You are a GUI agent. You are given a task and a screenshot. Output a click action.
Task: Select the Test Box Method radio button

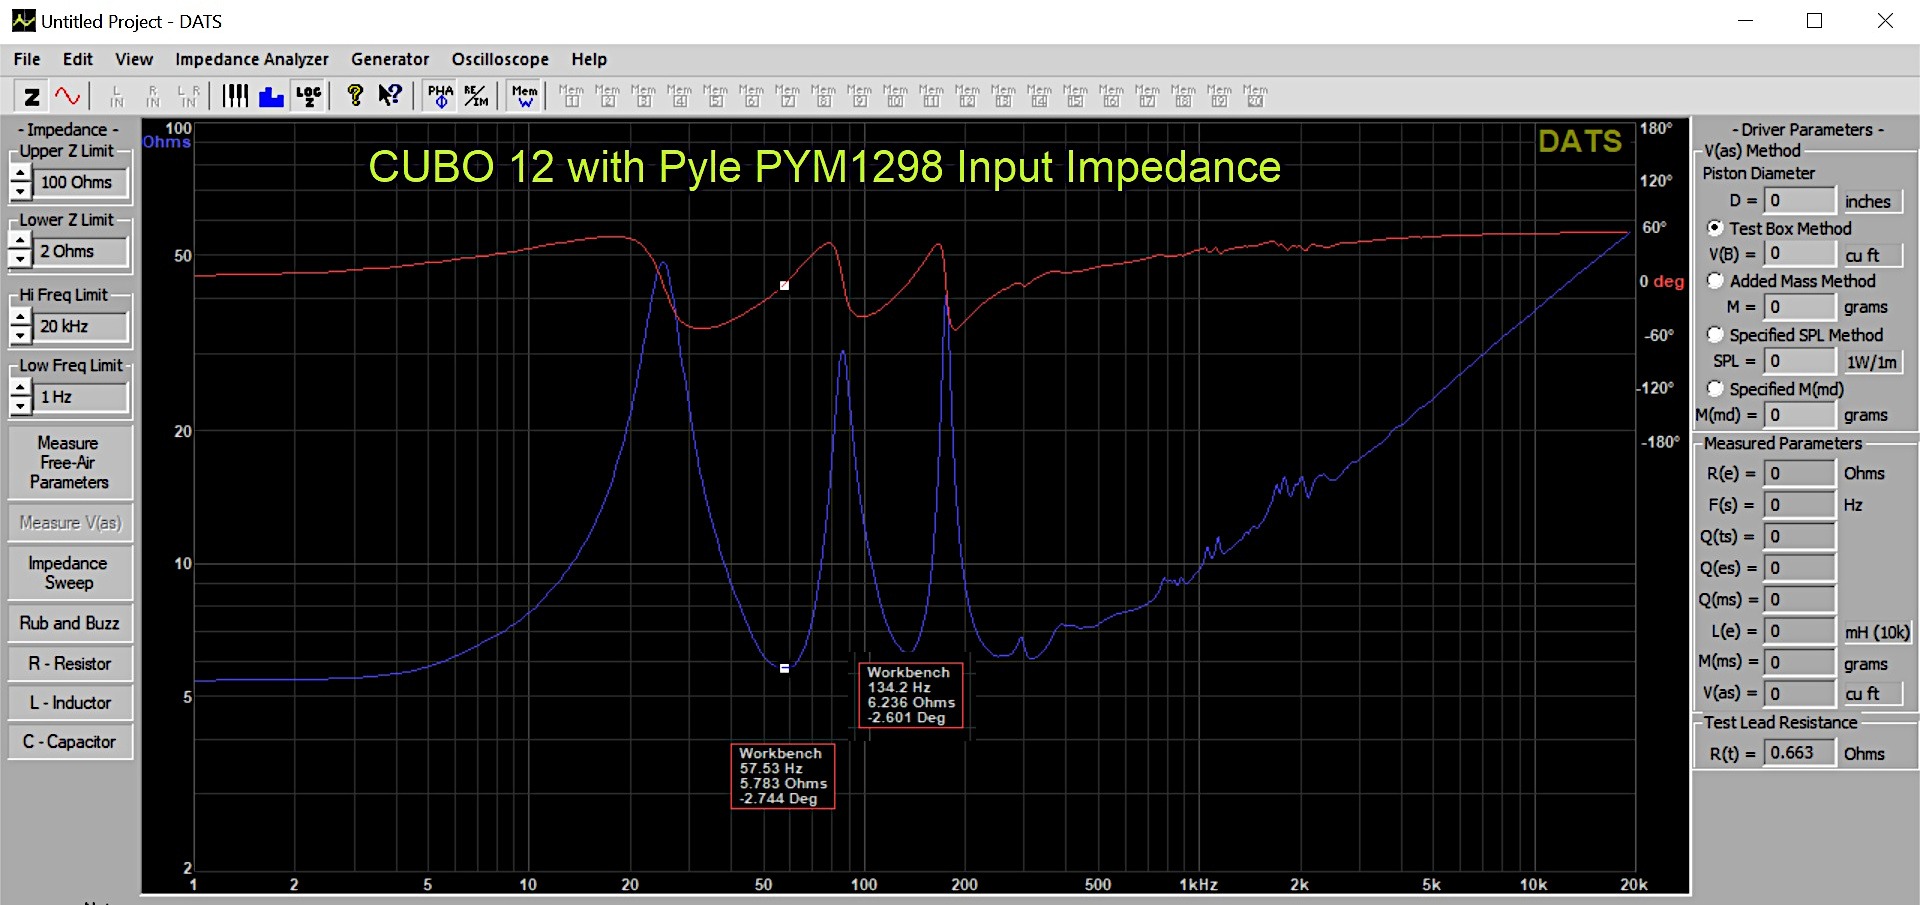[x=1715, y=228]
